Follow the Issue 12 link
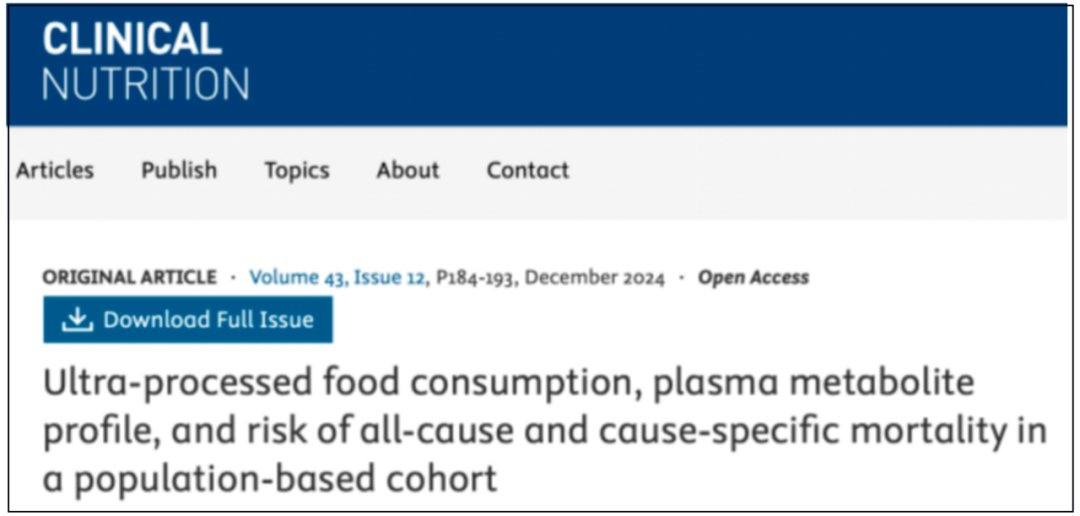 387,278
